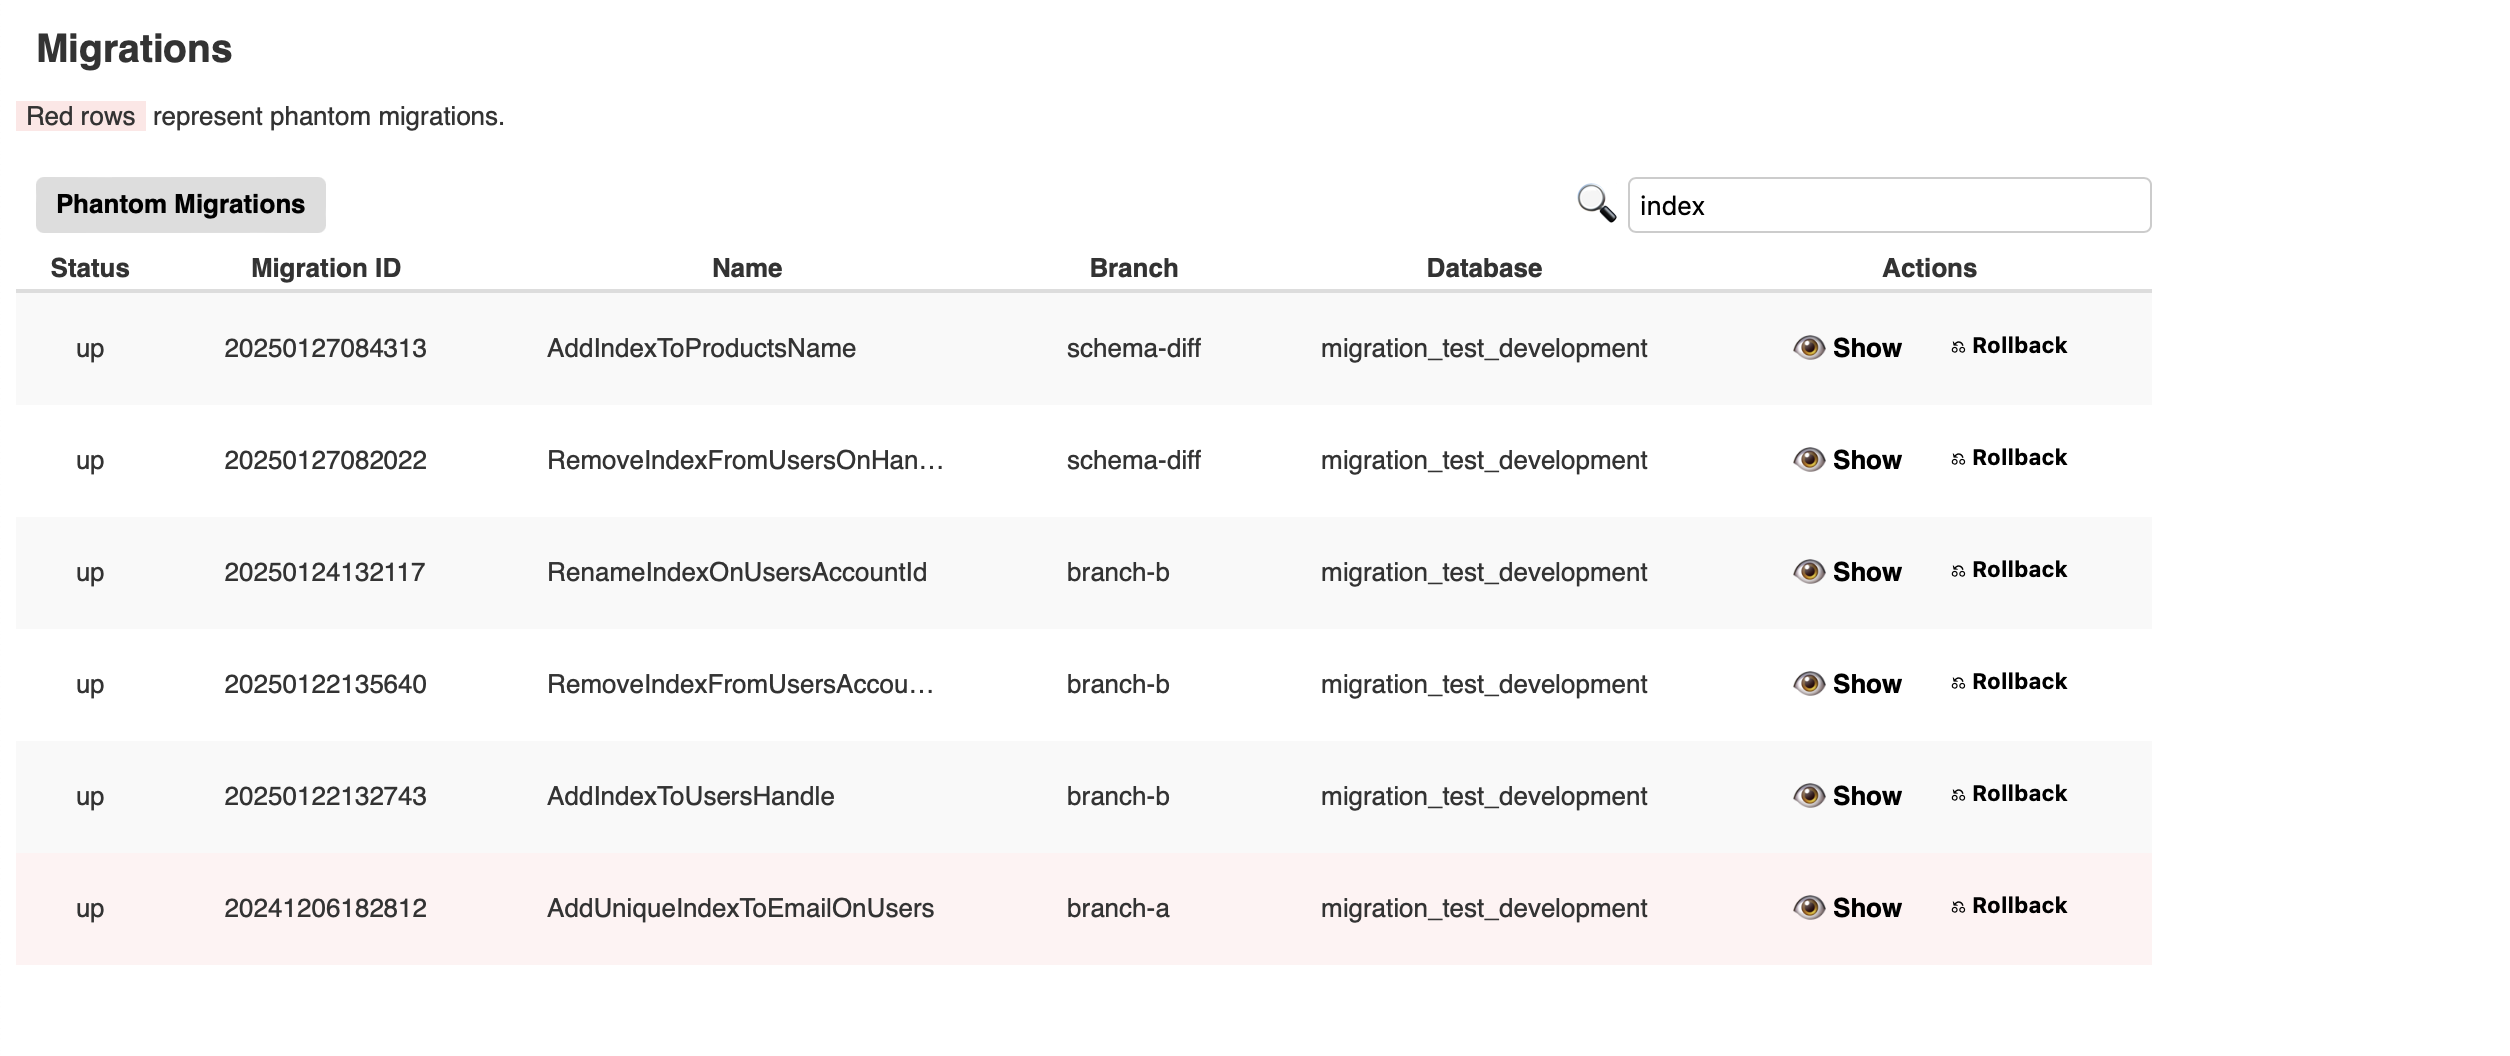Click the Migrations page heading

[x=134, y=49]
